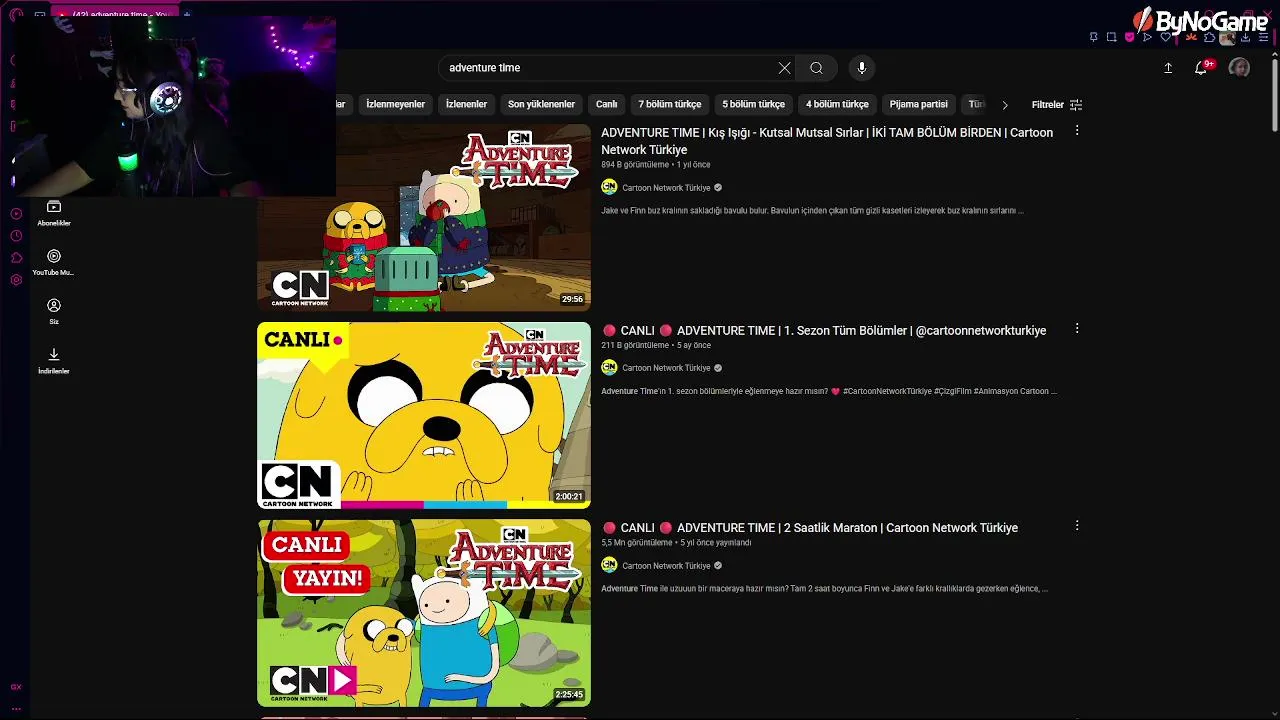Viewport: 1280px width, 720px height.
Task: Bookmark the page with the heart icon
Action: (1166, 37)
